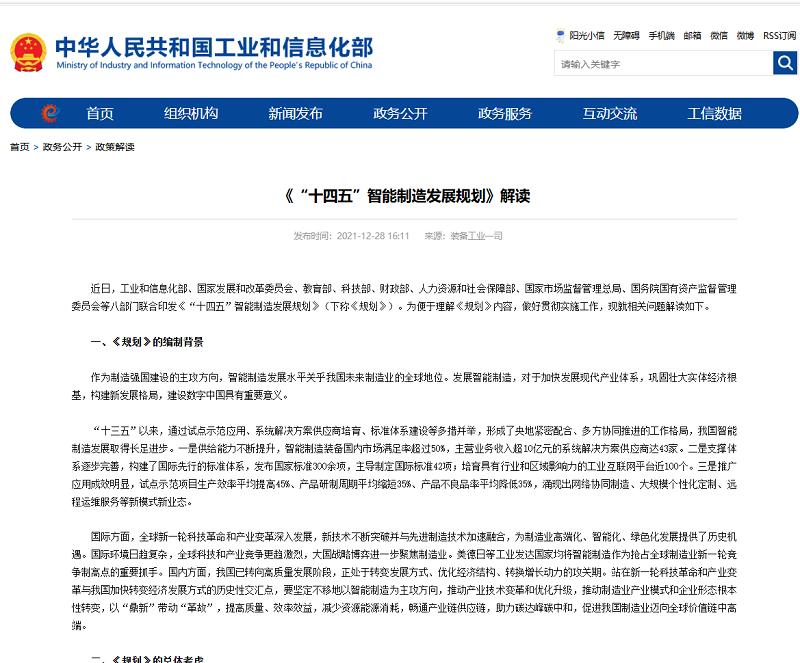The height and width of the screenshot is (663, 800).
Task: Open the 微博 link in top bar
Action: tap(745, 36)
